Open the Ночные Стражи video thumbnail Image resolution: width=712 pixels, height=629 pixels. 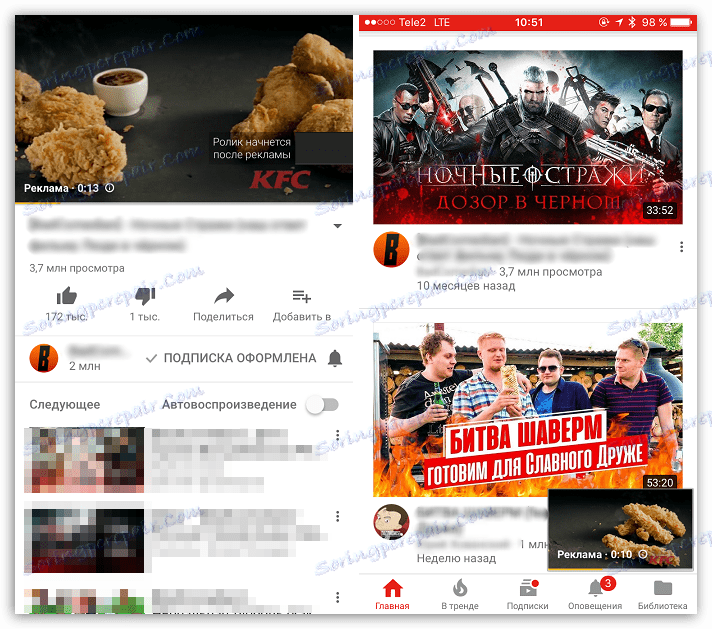pyautogui.click(x=528, y=137)
